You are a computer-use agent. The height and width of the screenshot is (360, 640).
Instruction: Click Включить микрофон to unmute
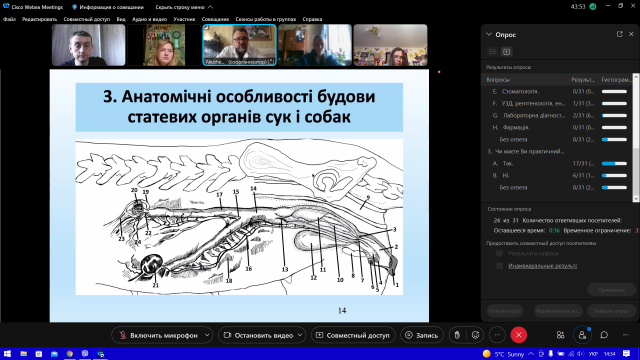tap(158, 335)
